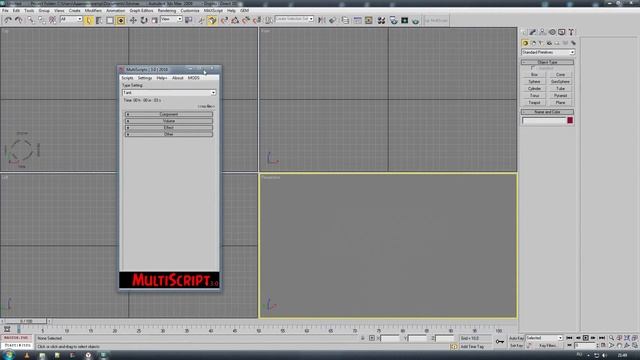Select Geometry category icon in Create panel

[525, 43]
